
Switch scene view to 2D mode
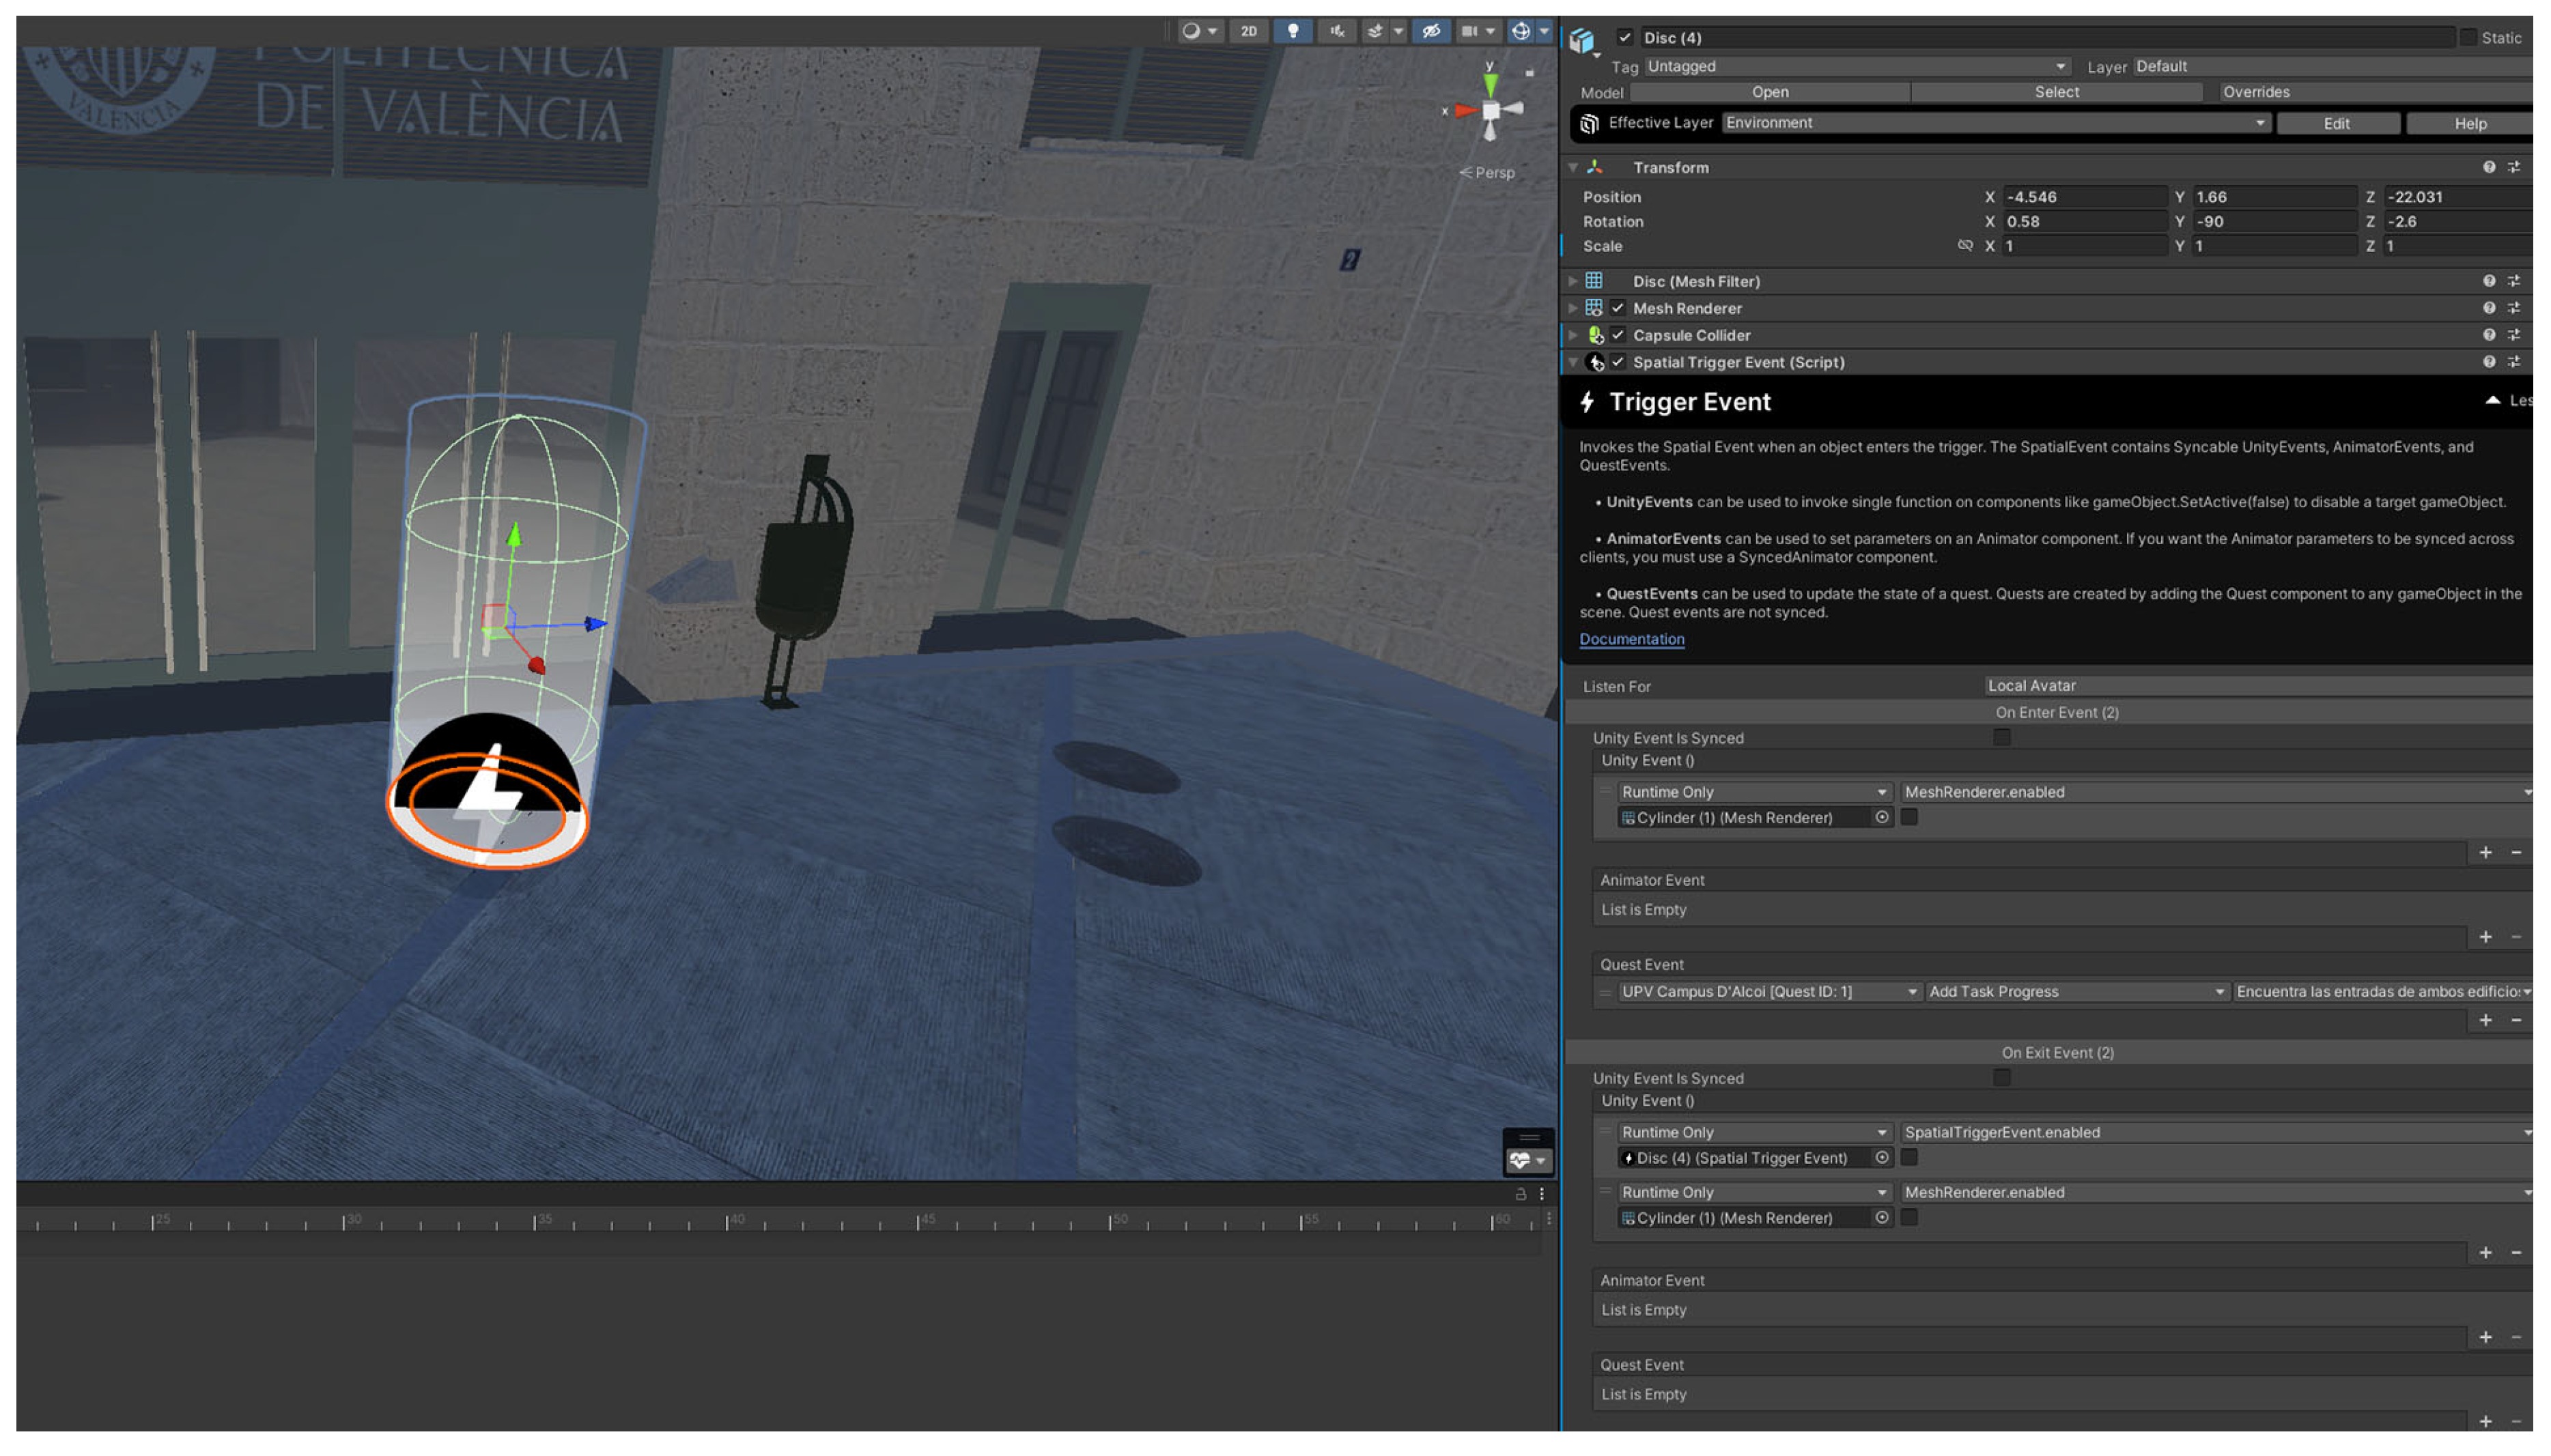(1248, 31)
